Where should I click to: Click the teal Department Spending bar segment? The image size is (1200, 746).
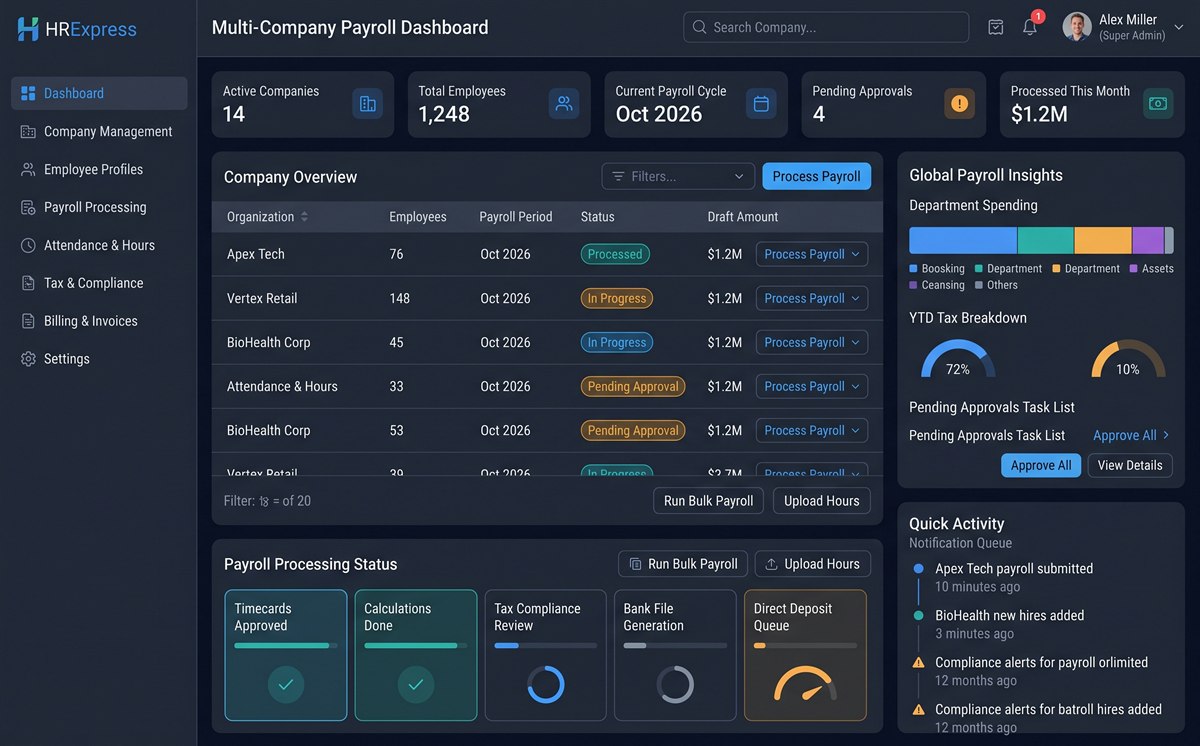[1046, 240]
